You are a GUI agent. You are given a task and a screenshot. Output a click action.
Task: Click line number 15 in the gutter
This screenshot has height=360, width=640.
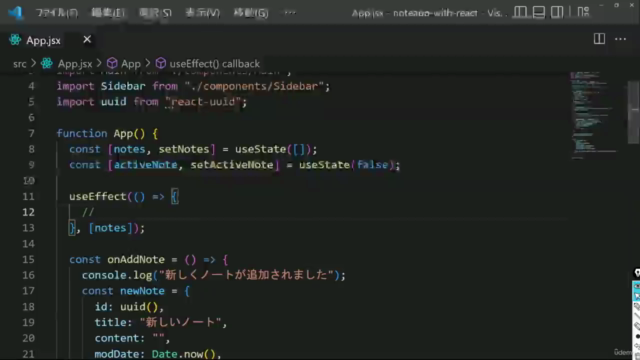[x=28, y=260]
